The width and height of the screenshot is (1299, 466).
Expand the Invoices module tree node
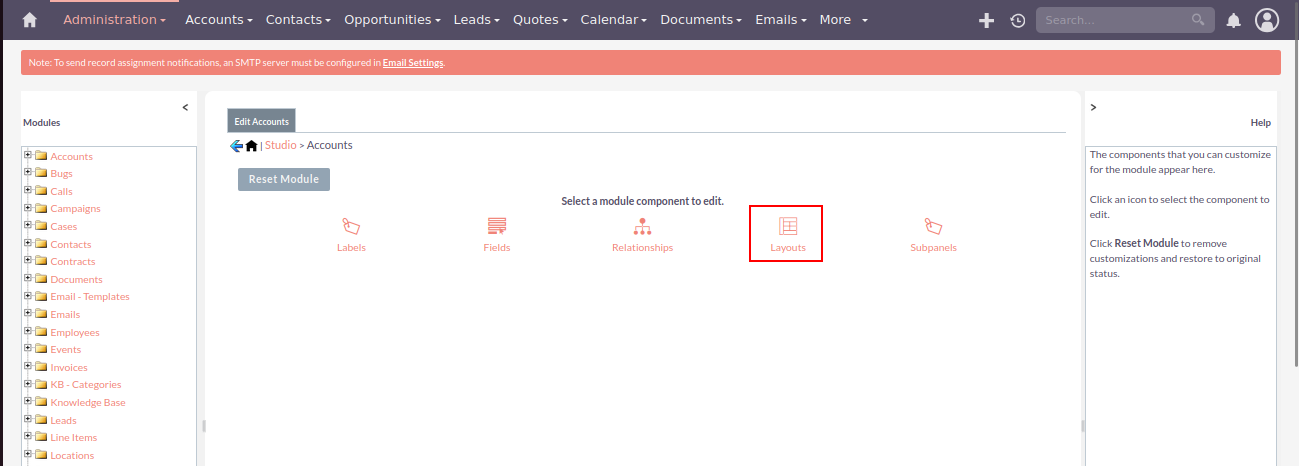point(28,367)
